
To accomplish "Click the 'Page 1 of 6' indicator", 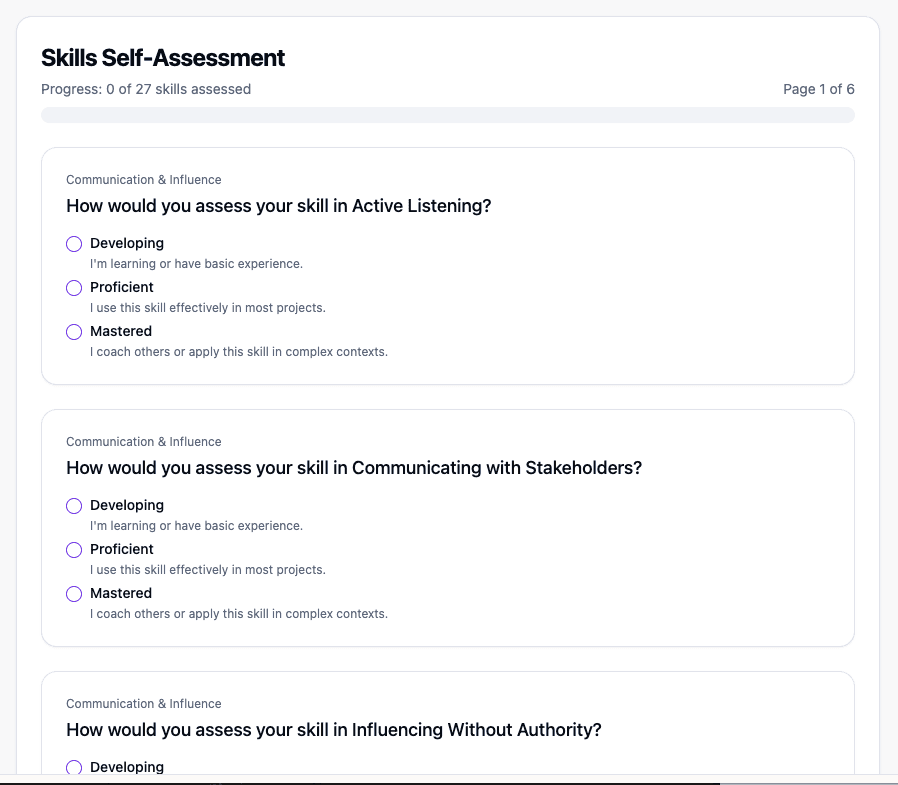I will [818, 89].
